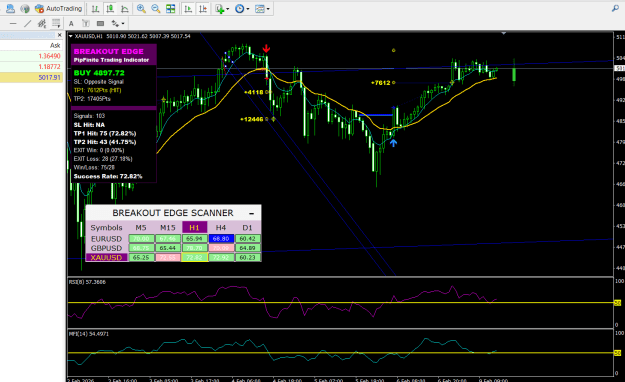Switch chart to candlestick style

click(110, 9)
